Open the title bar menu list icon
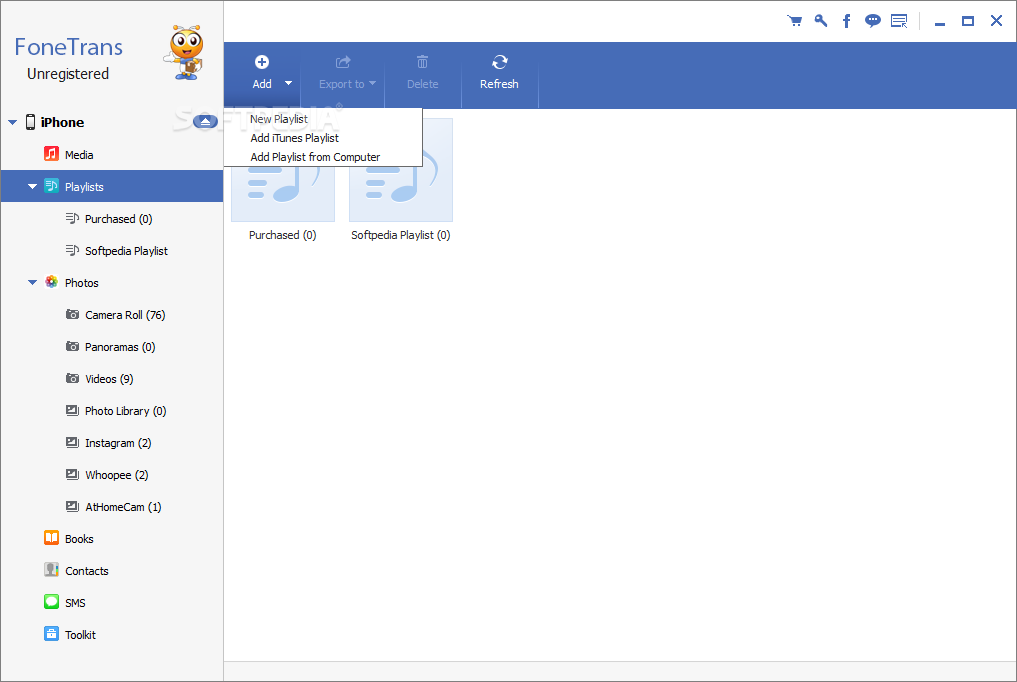The width and height of the screenshot is (1017, 682). [899, 21]
